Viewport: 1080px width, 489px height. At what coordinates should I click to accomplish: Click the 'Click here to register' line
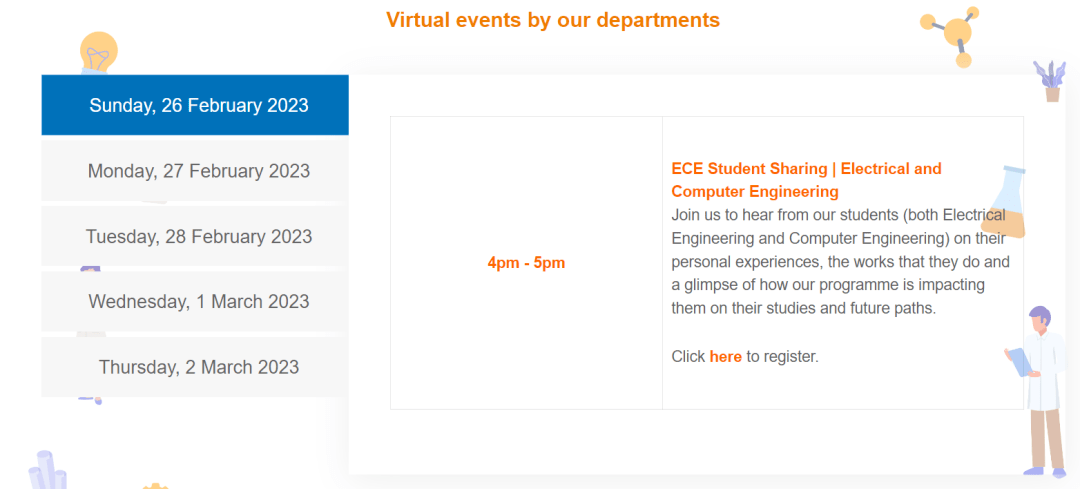point(745,357)
